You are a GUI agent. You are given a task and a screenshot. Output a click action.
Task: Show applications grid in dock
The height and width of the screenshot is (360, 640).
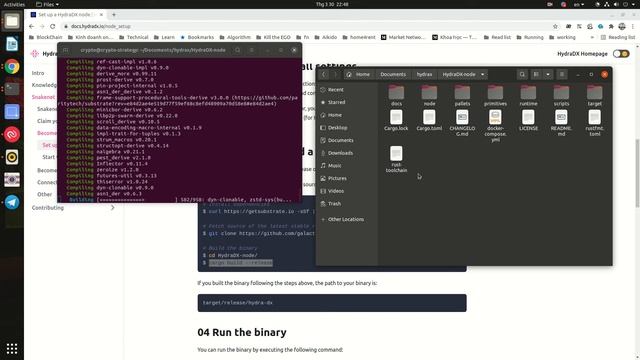12,348
